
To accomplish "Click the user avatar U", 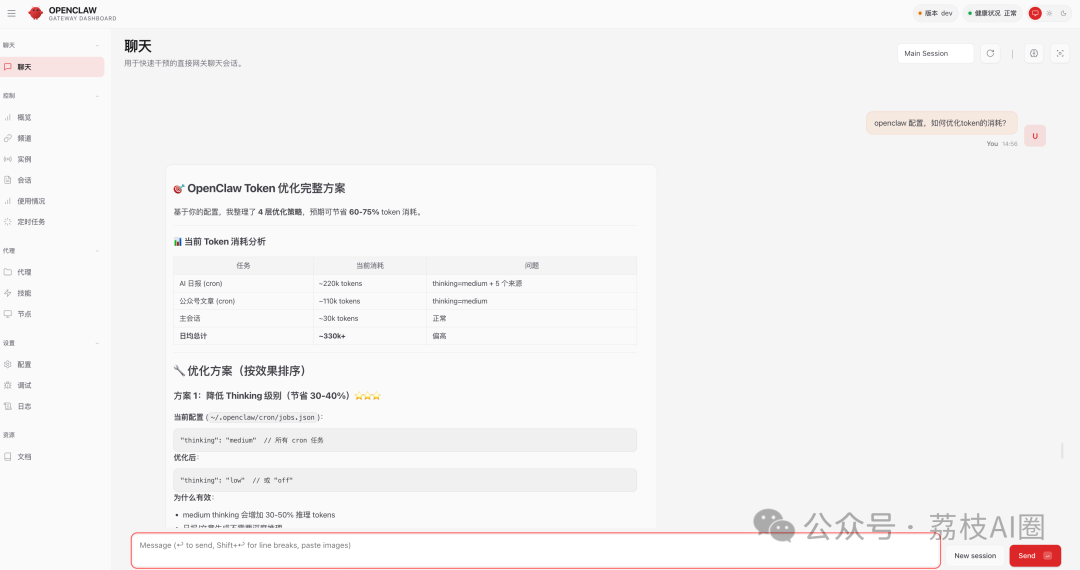I will pyautogui.click(x=1035, y=136).
